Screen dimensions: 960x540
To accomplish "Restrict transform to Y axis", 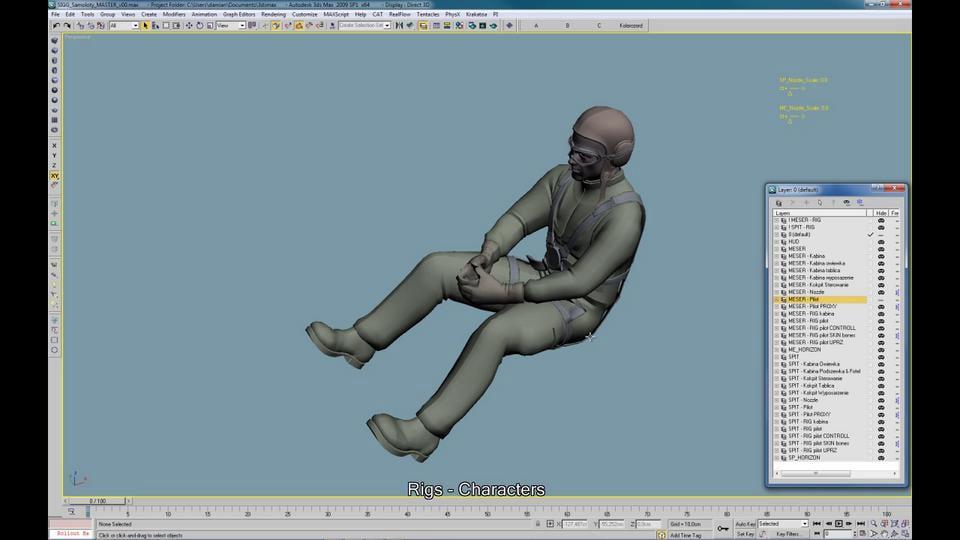I will point(54,156).
